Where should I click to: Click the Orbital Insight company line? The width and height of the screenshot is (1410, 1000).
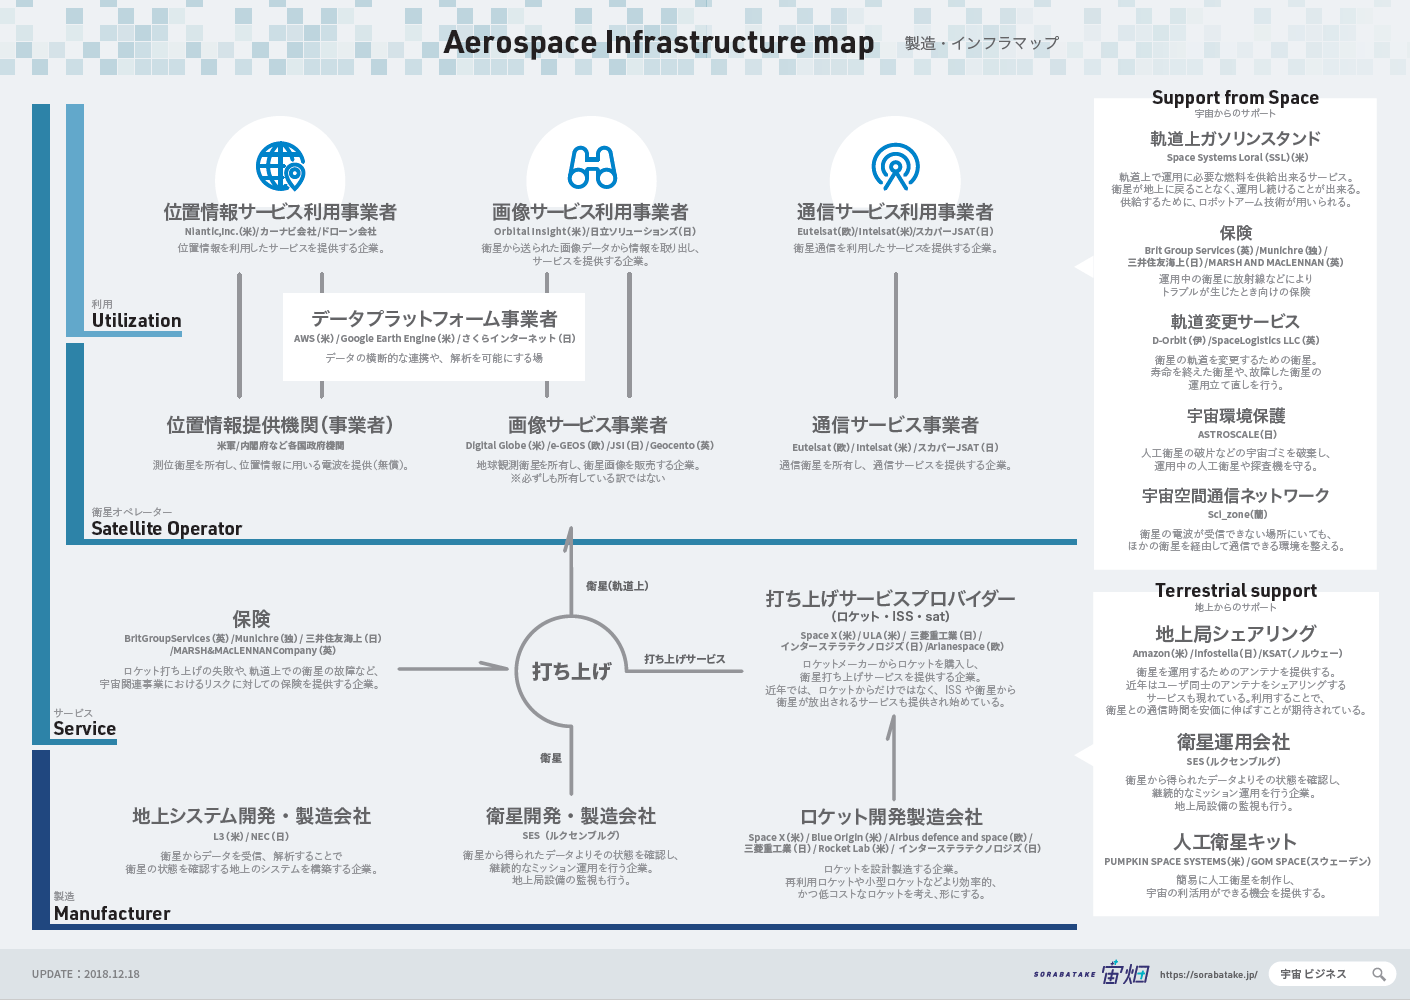(x=595, y=232)
